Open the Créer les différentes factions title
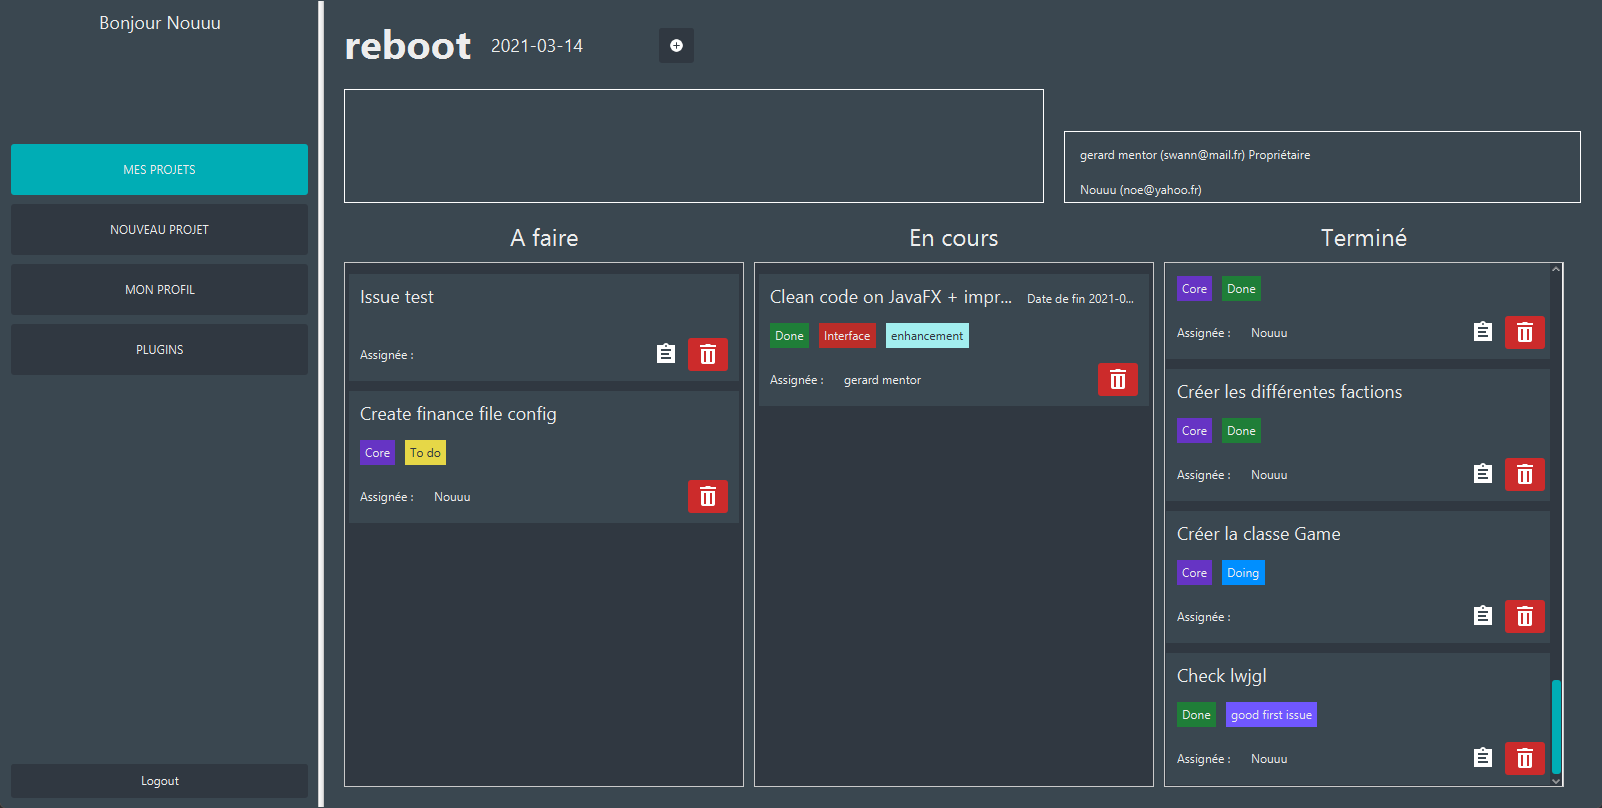This screenshot has height=808, width=1602. pyautogui.click(x=1289, y=392)
